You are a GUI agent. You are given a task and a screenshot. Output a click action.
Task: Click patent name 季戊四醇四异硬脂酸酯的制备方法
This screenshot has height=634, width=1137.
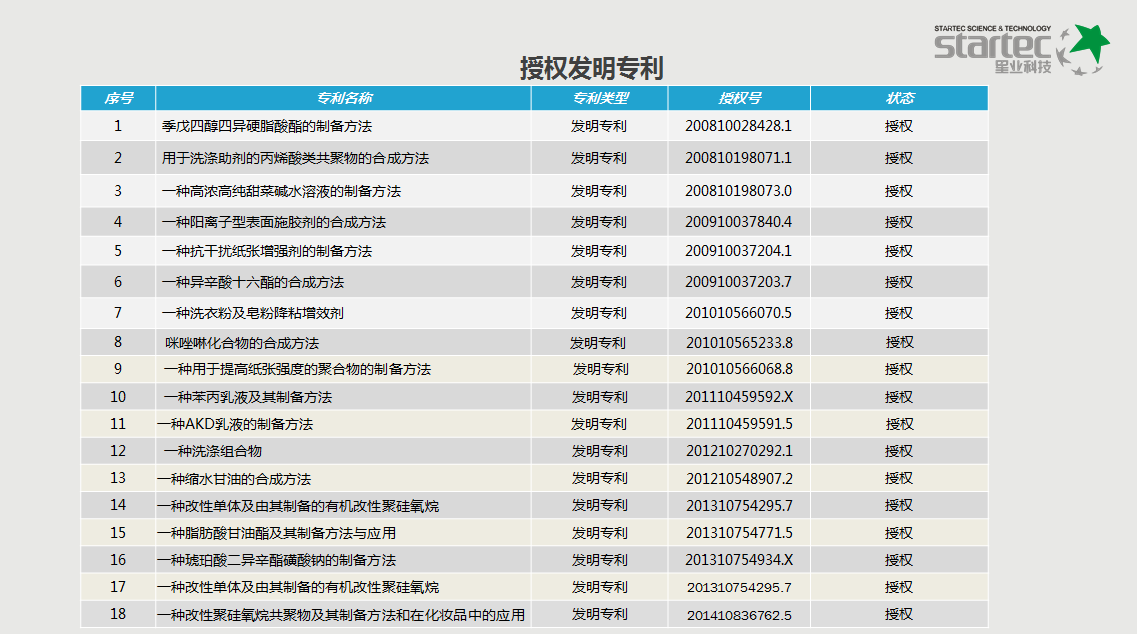tap(267, 127)
